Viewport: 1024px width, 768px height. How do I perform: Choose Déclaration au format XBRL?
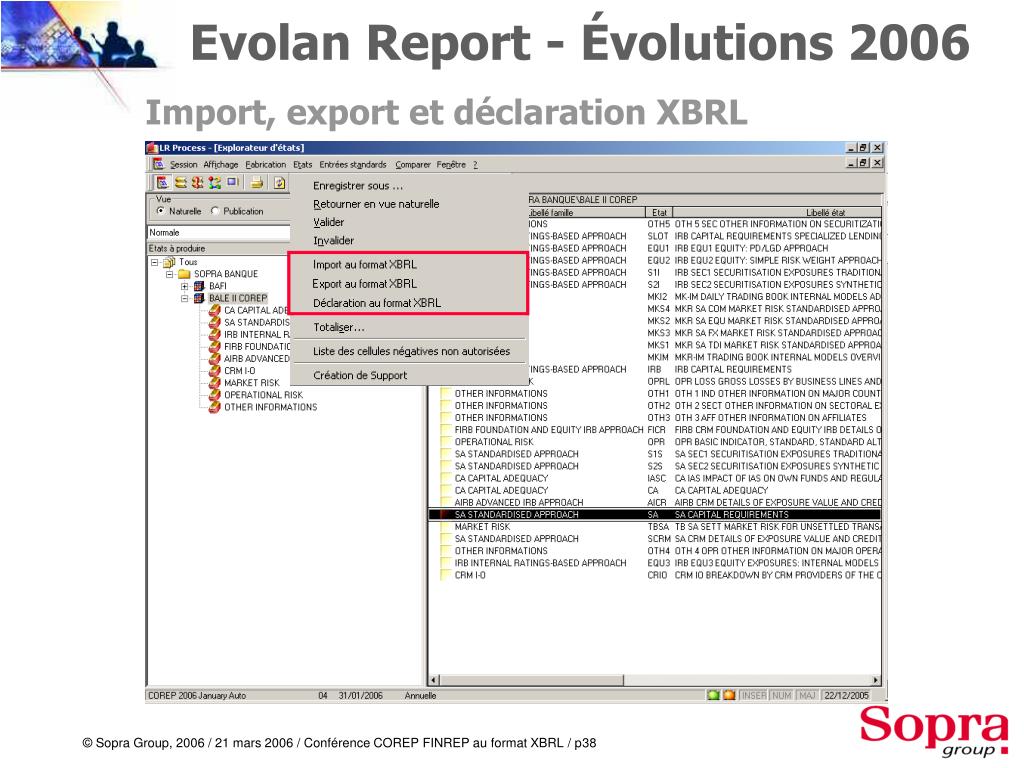[x=377, y=303]
